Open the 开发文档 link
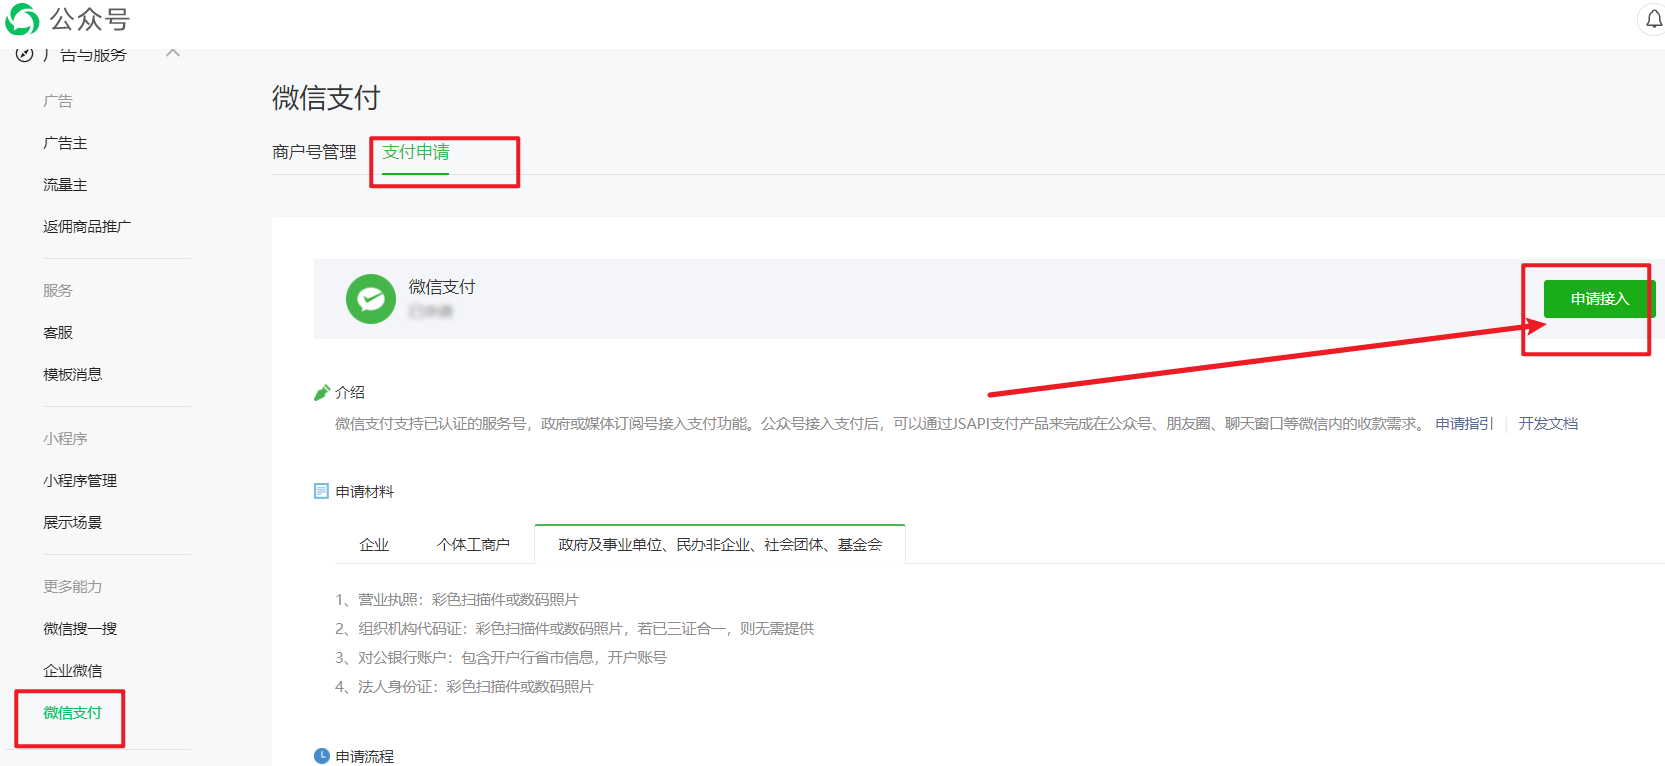 tap(1548, 424)
